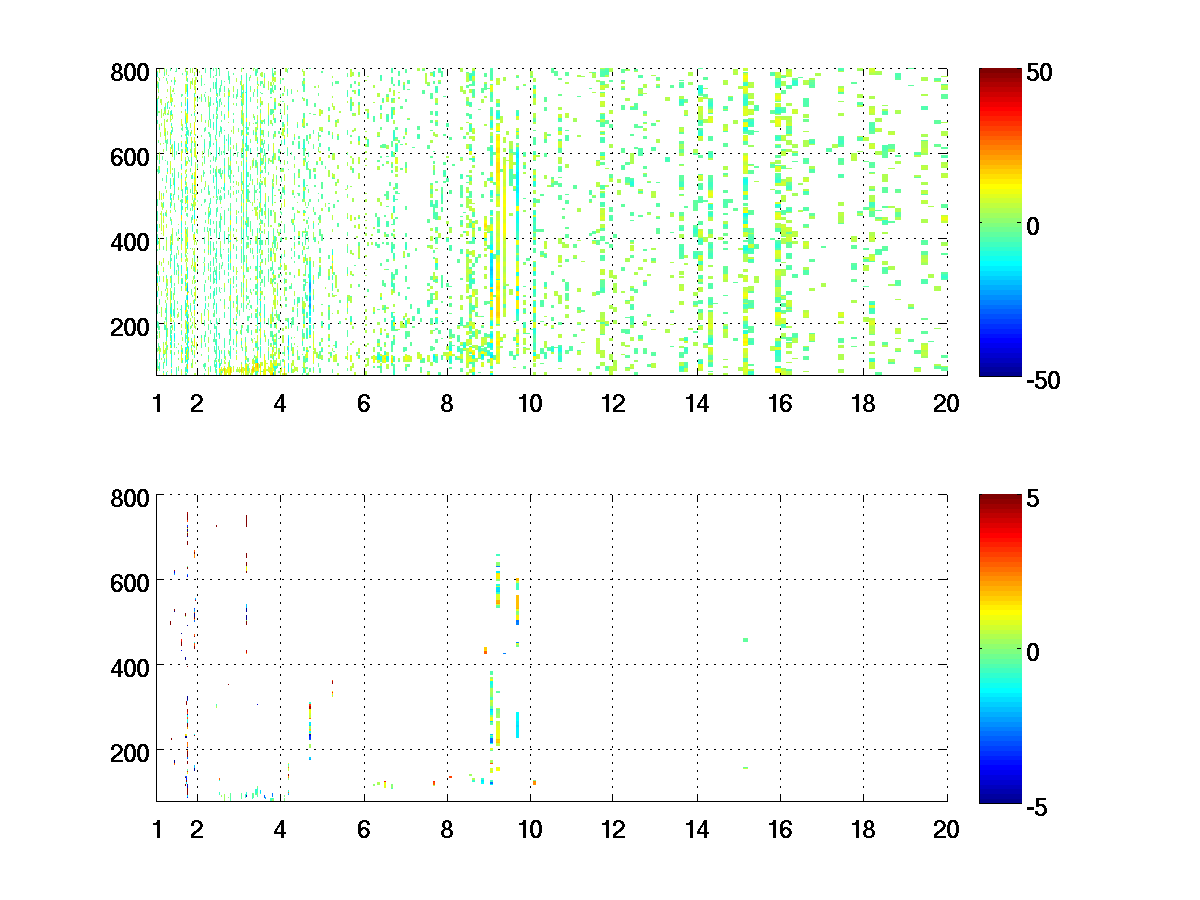The width and height of the screenshot is (1200, 900).
Task: Click x-axis tick '8' under bottom plot
Action: [x=447, y=829]
